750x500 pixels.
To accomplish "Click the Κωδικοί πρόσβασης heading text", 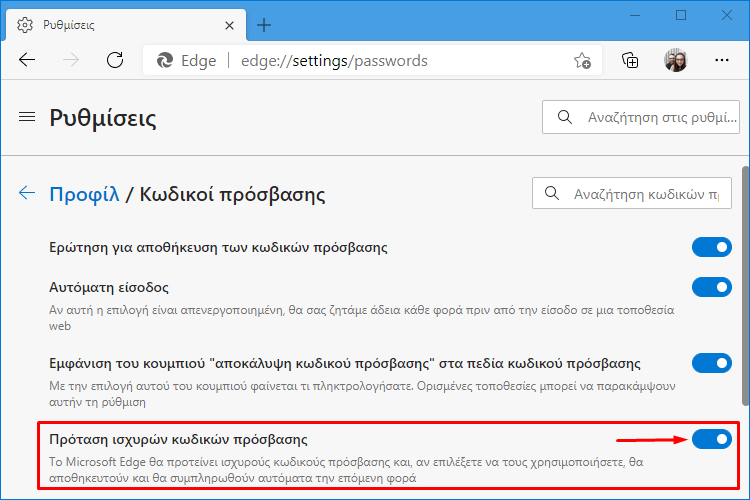I will [x=232, y=194].
